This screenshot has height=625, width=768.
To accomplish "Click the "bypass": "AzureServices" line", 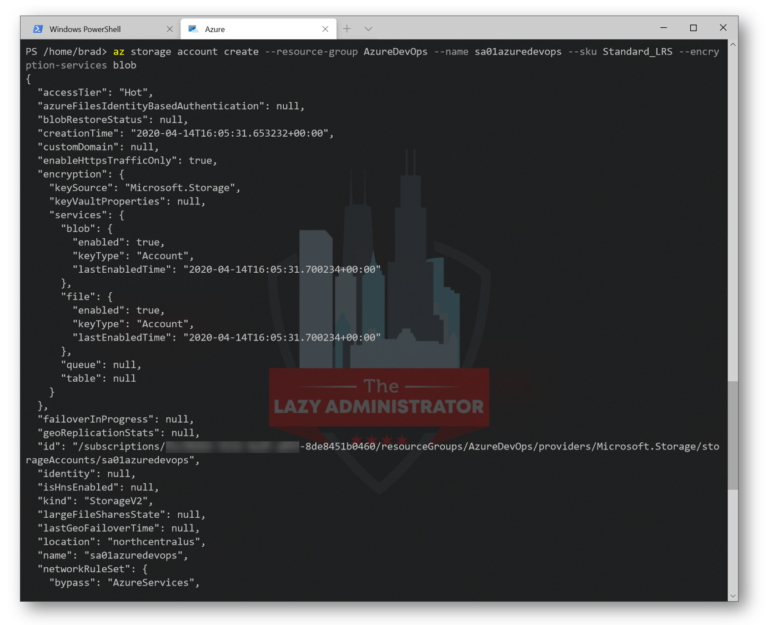I will (x=124, y=583).
